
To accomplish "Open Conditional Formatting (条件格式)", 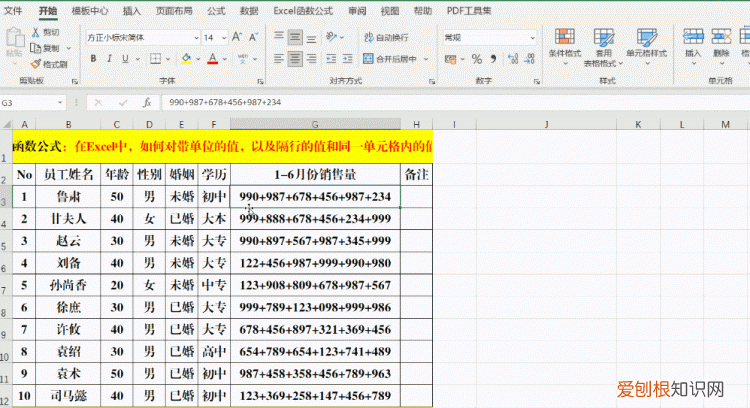I will 564,43.
